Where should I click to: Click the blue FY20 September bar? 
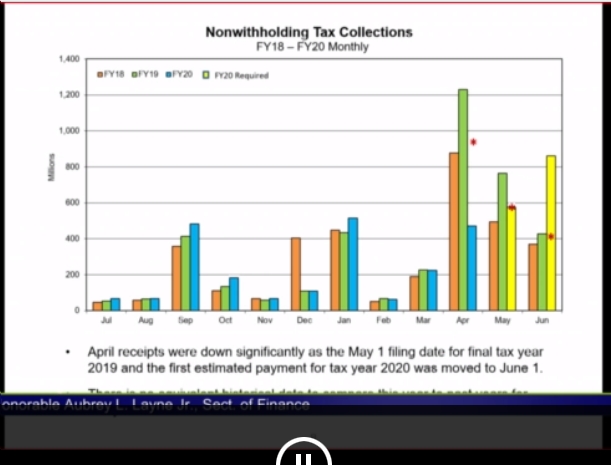pyautogui.click(x=194, y=267)
